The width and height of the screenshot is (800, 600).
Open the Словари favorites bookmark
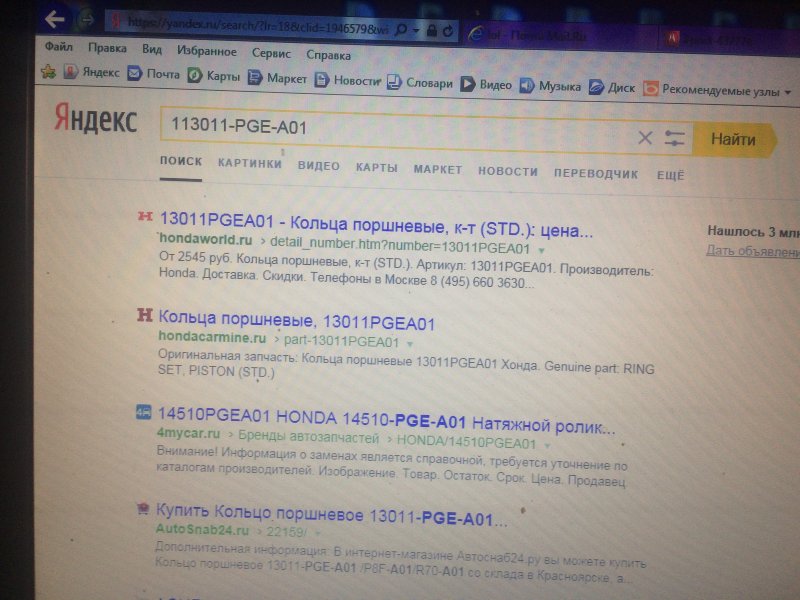click(420, 83)
